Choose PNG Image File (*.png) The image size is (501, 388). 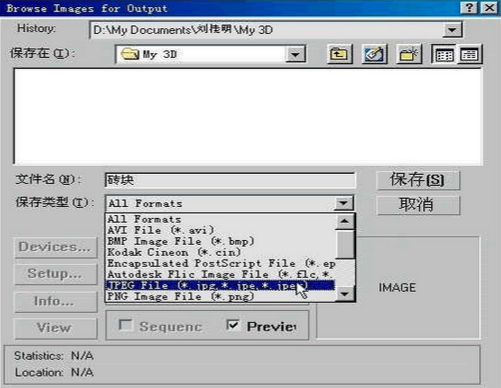220,296
